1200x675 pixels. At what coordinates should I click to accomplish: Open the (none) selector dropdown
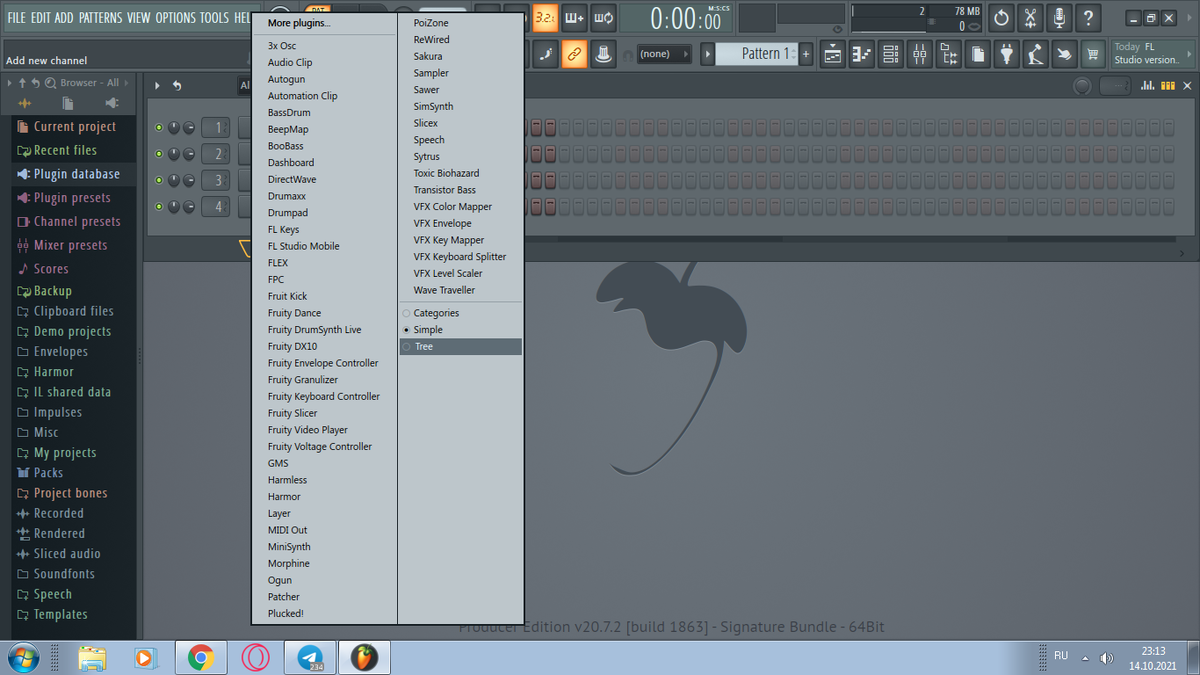662,54
